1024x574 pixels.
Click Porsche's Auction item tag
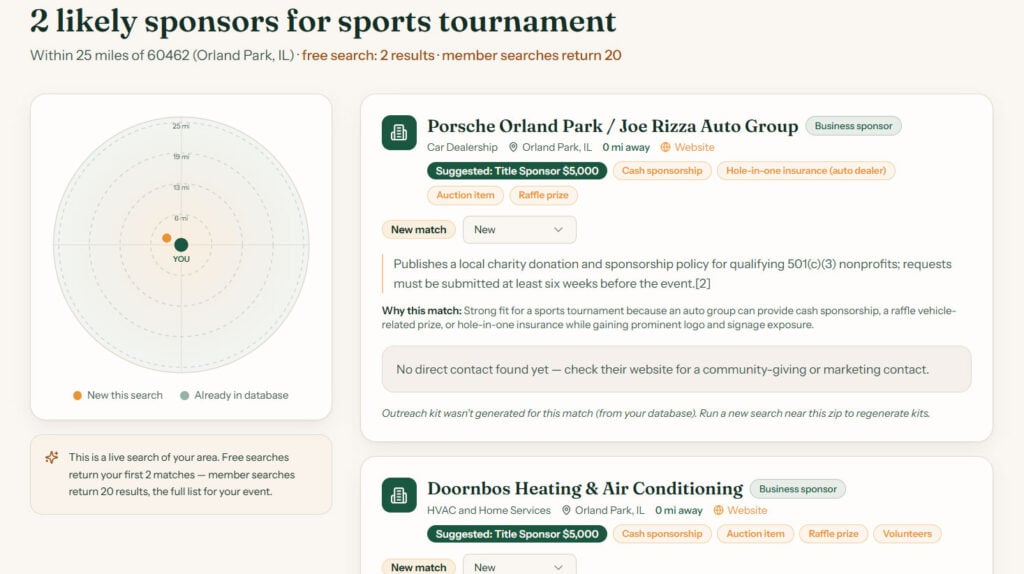point(465,195)
